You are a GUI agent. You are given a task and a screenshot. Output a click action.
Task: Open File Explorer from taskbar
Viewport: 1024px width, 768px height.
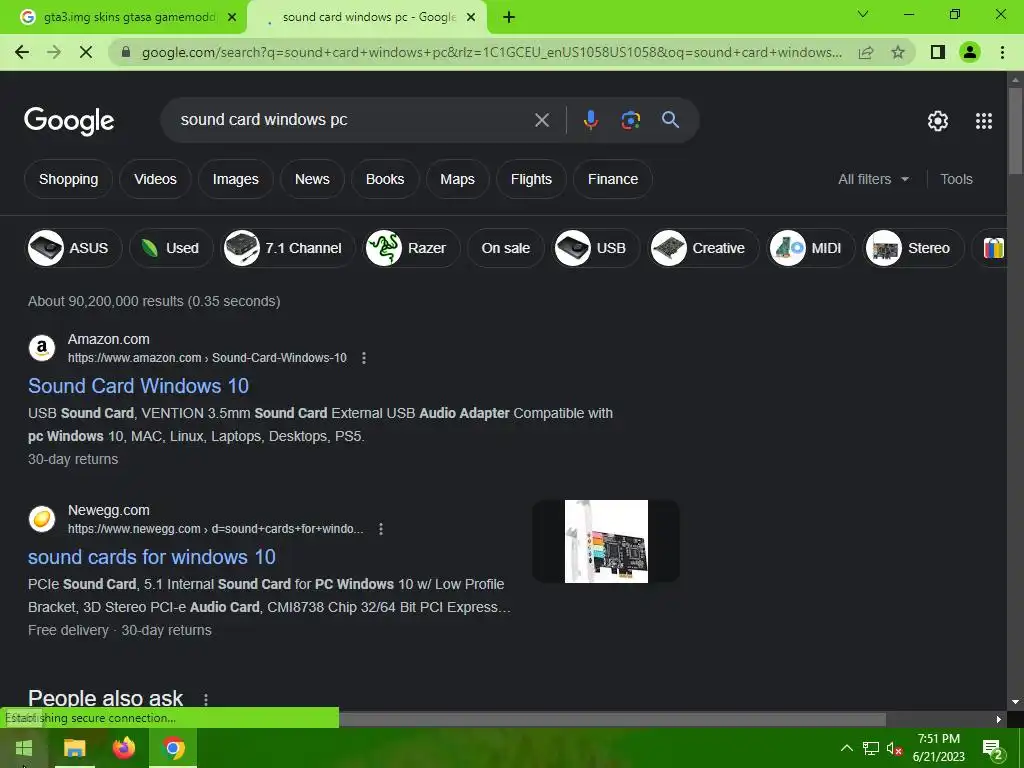tap(74, 748)
